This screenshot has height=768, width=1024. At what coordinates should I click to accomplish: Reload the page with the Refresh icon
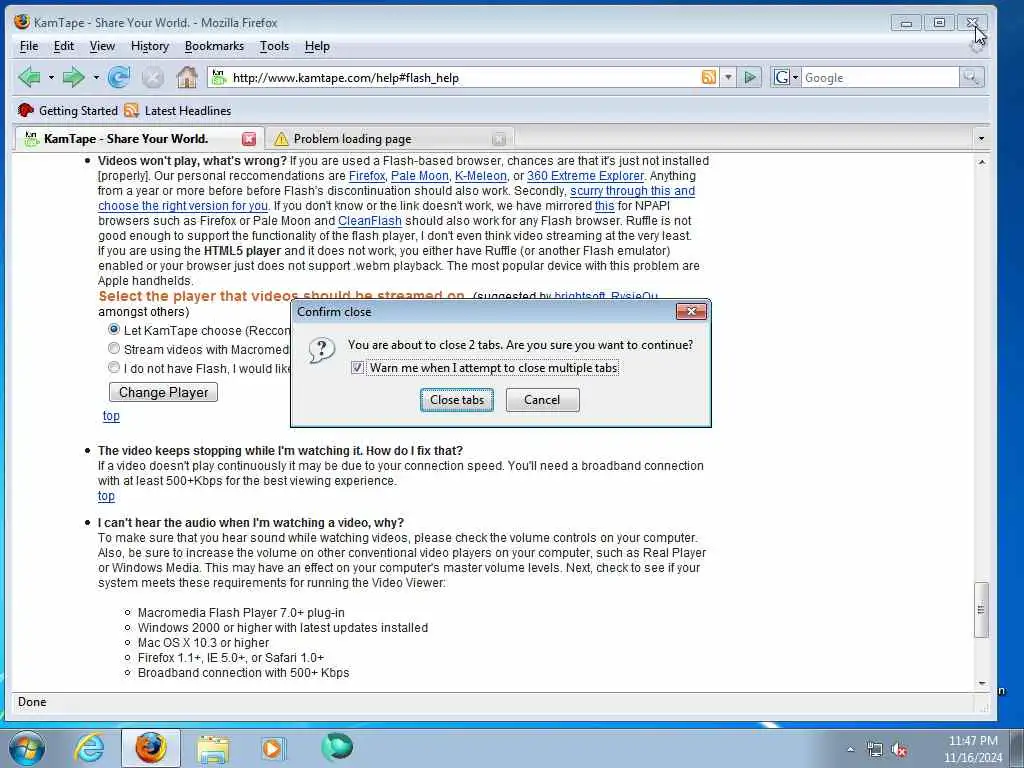click(x=118, y=78)
